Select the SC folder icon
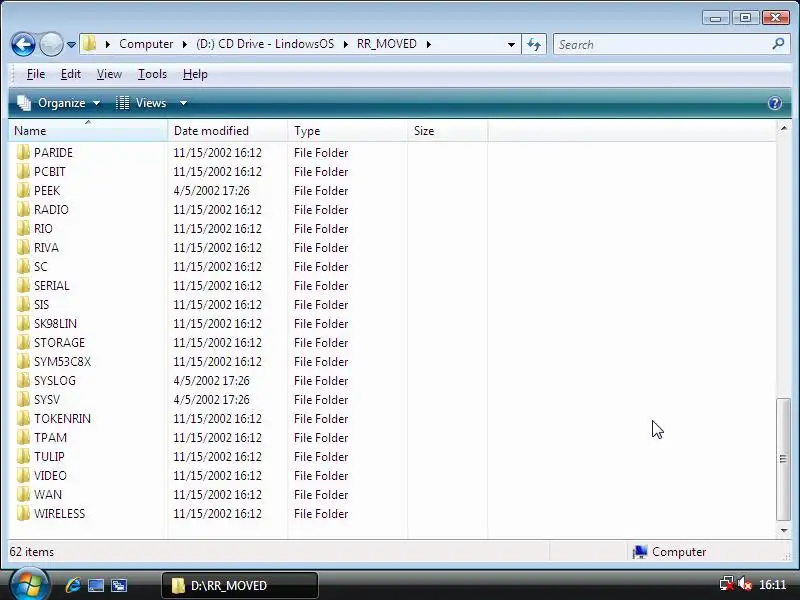Screen dimensions: 800x600 click(23, 266)
